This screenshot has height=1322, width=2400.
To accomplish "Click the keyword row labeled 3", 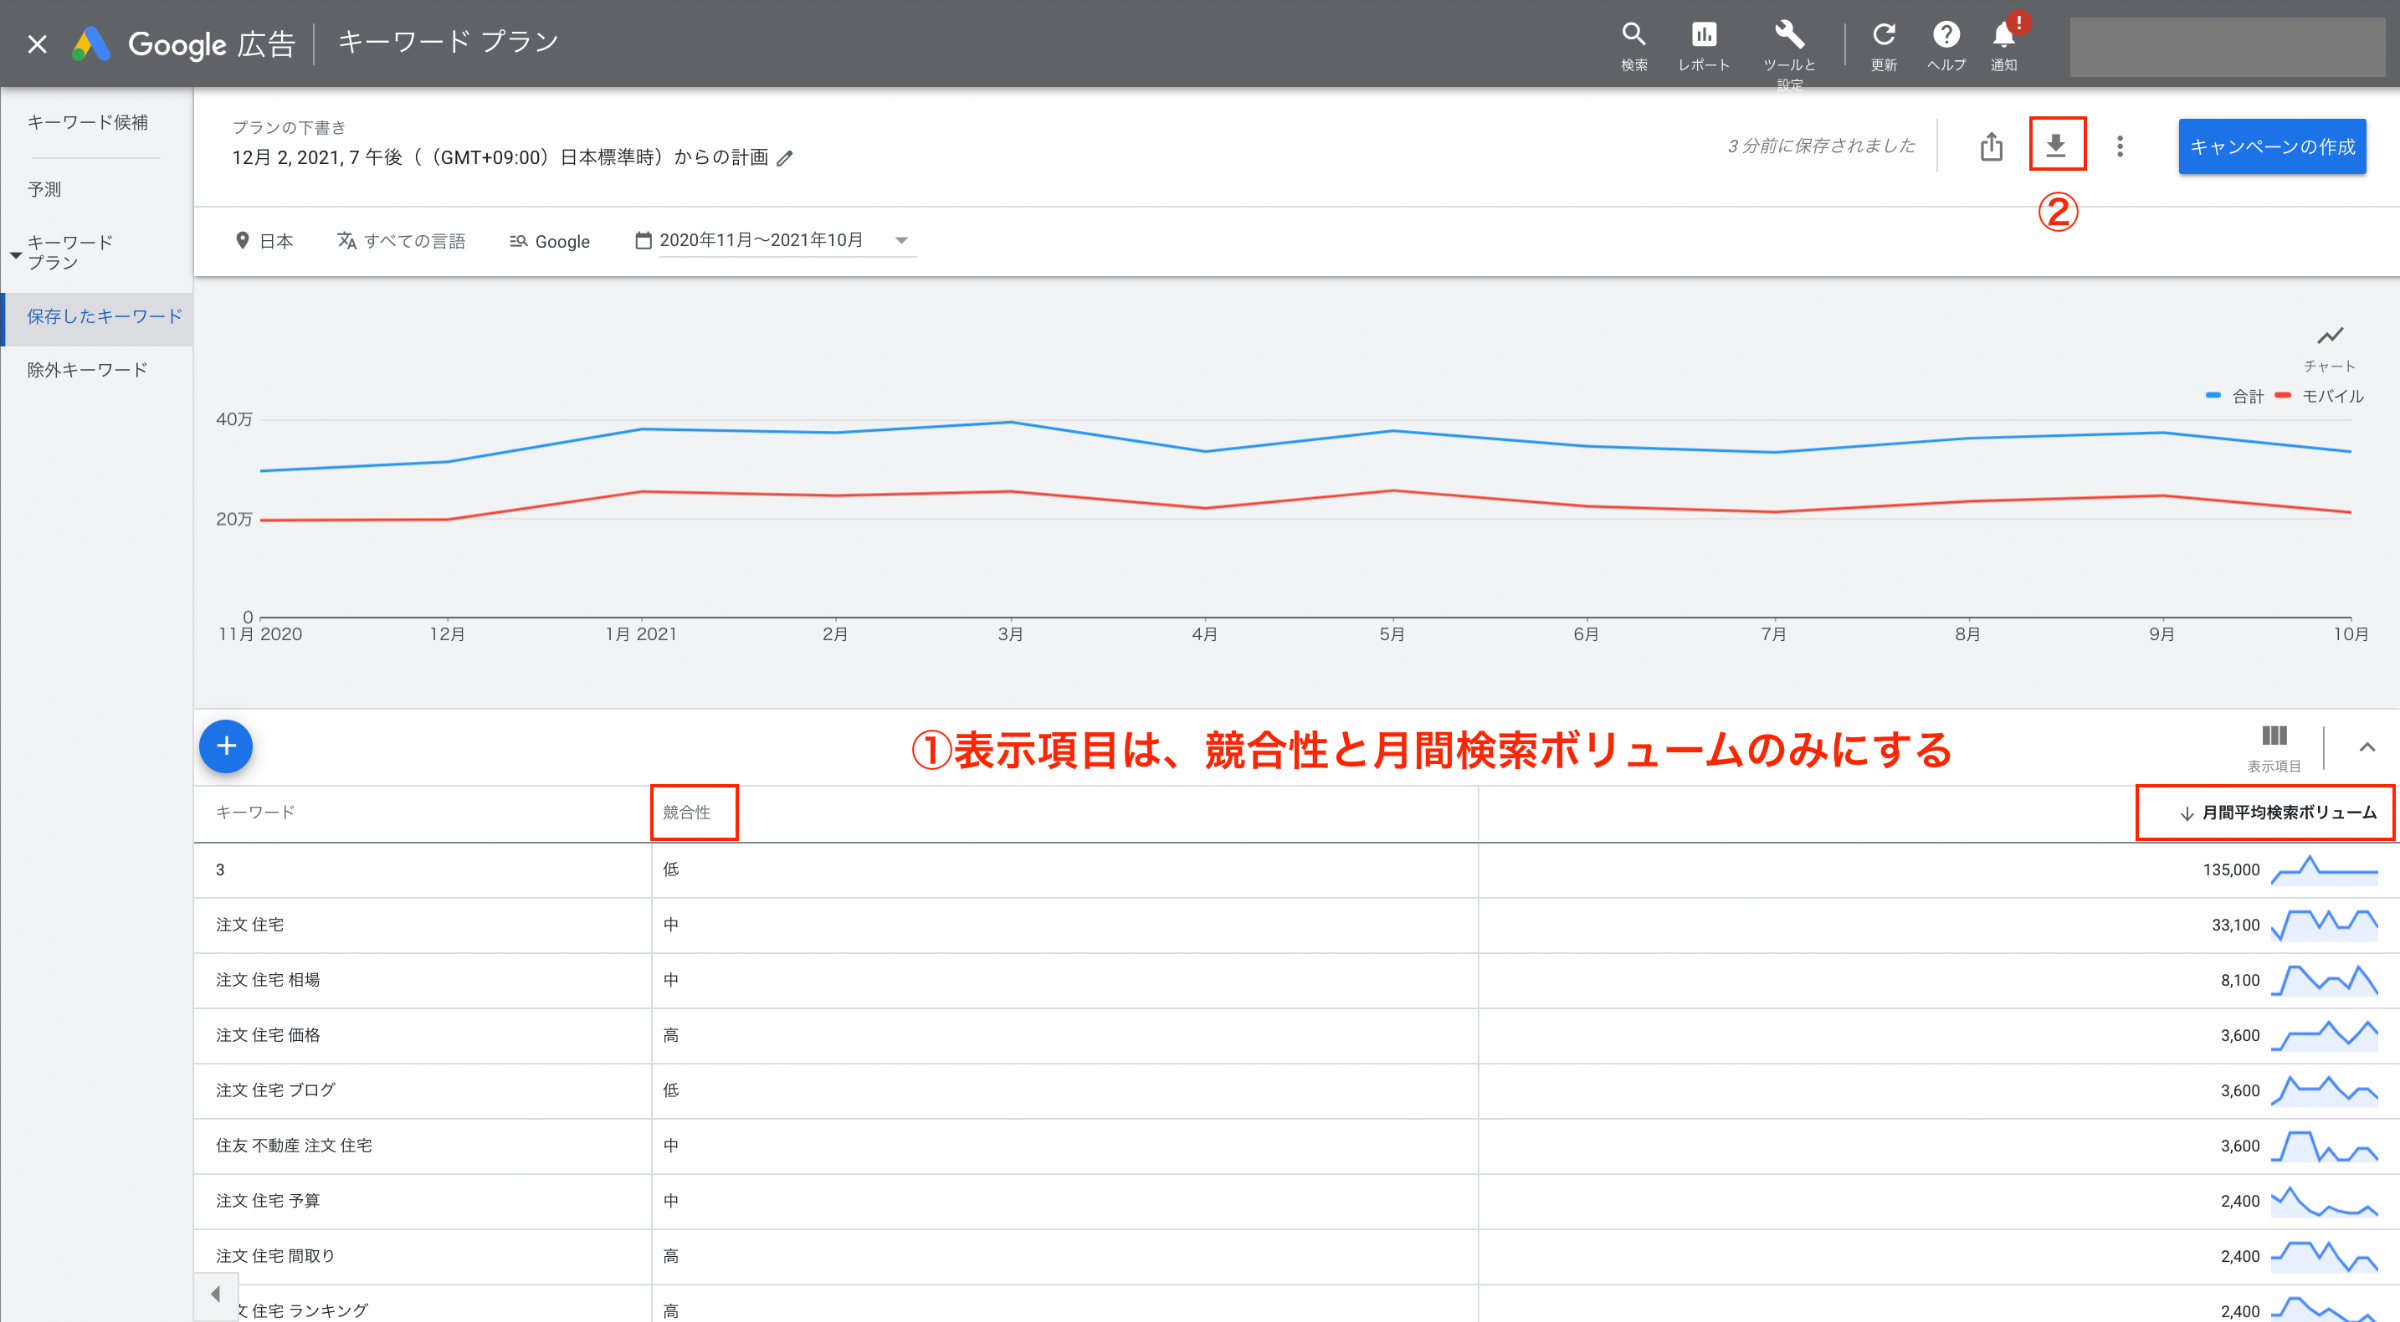I will (x=1295, y=870).
